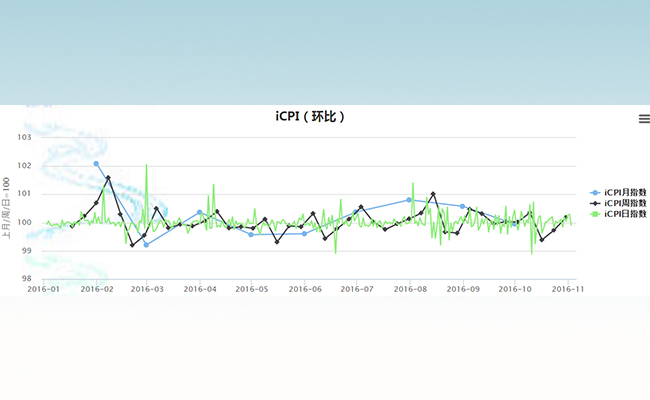Click the lowest blue monthly point near 2016-03

tap(146, 244)
